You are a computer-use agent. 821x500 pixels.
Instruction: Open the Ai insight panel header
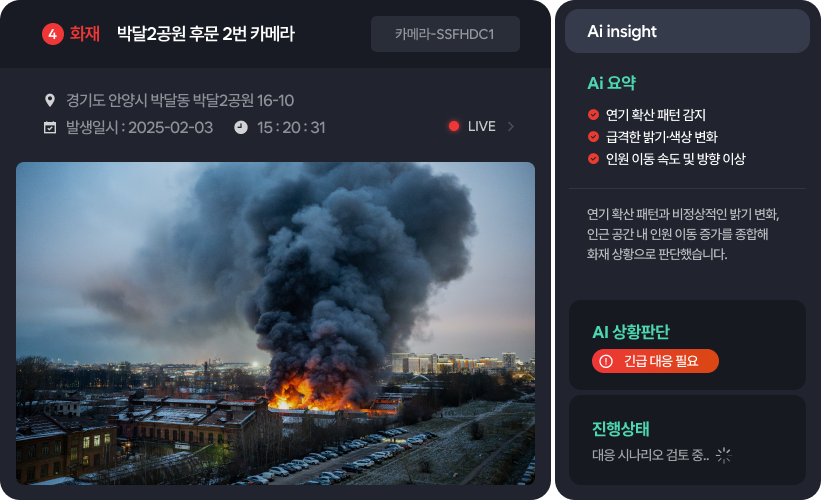pyautogui.click(x=687, y=31)
